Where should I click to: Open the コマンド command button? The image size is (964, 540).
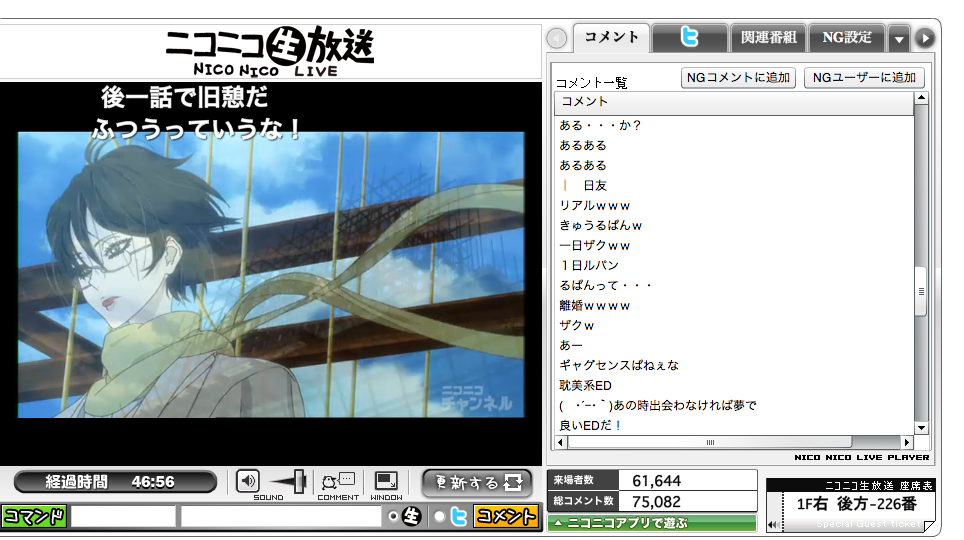coord(34,516)
